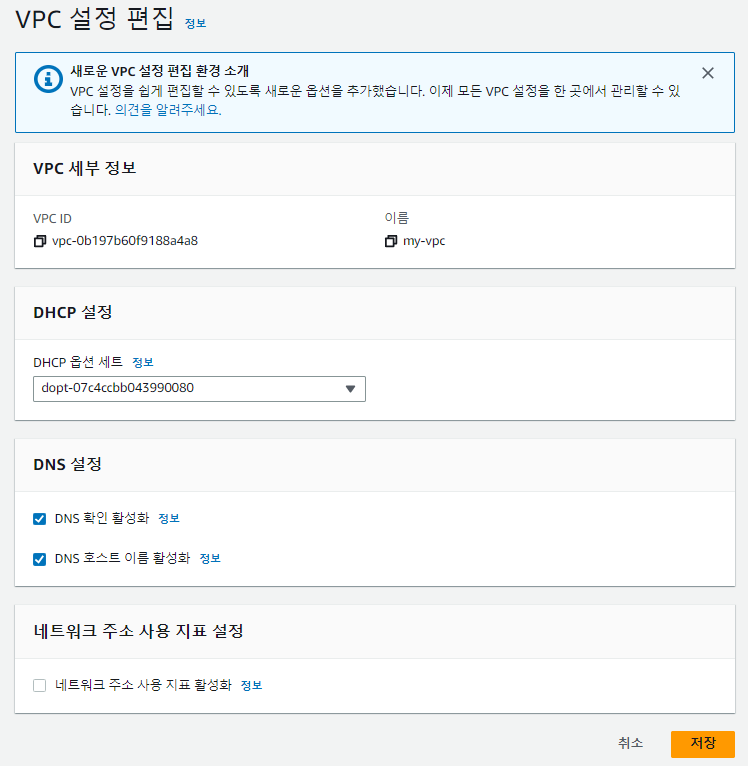This screenshot has width=748, height=766.
Task: Click the blue info icon in the banner
Action: pos(48,79)
